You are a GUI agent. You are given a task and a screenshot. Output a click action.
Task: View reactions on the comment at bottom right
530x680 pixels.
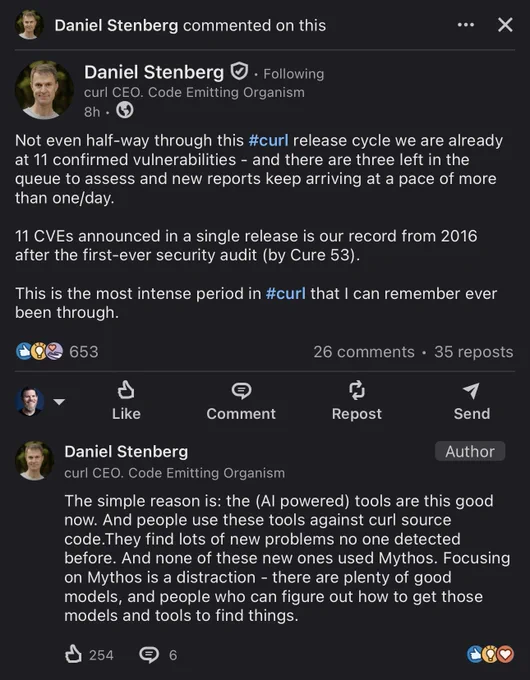[x=491, y=654]
